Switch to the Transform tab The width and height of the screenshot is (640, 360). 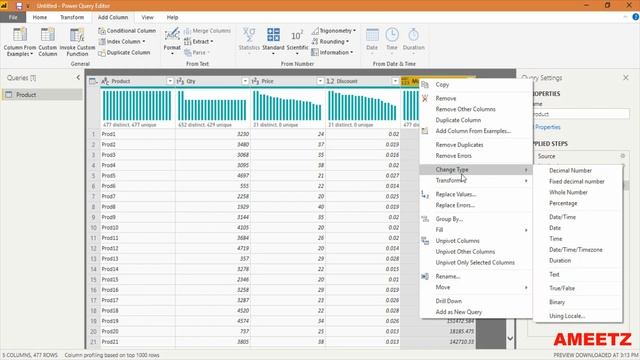pos(72,17)
